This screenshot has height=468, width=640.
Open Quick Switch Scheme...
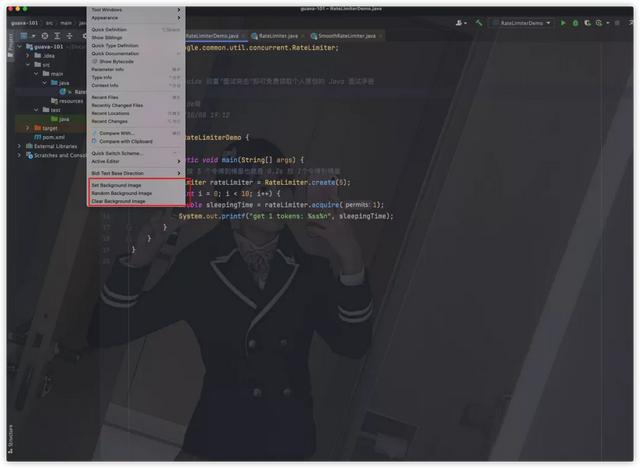(136, 153)
